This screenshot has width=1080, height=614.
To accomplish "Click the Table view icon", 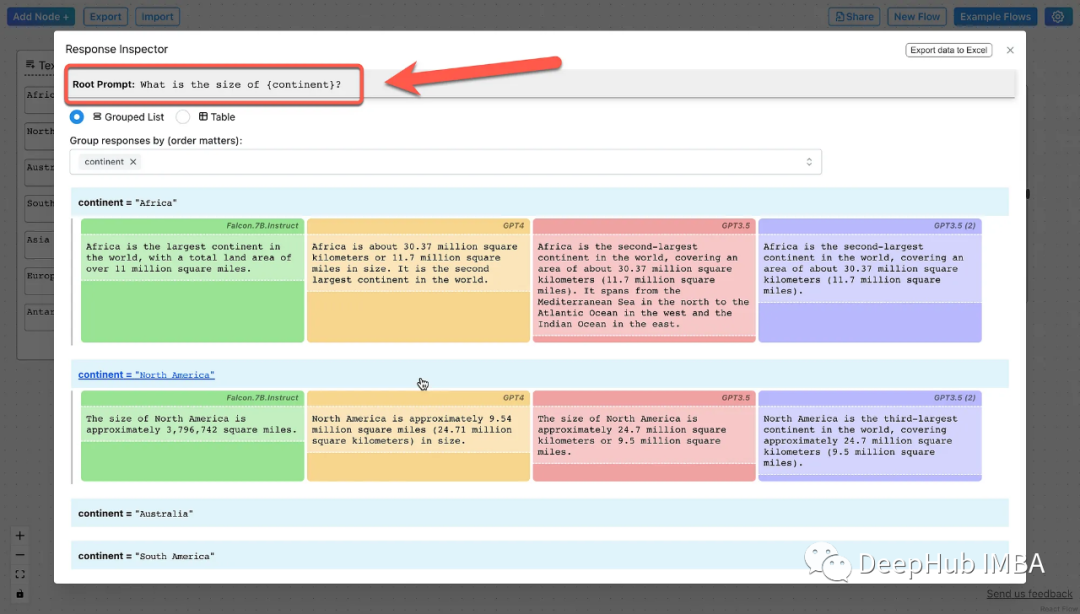I will pyautogui.click(x=203, y=116).
